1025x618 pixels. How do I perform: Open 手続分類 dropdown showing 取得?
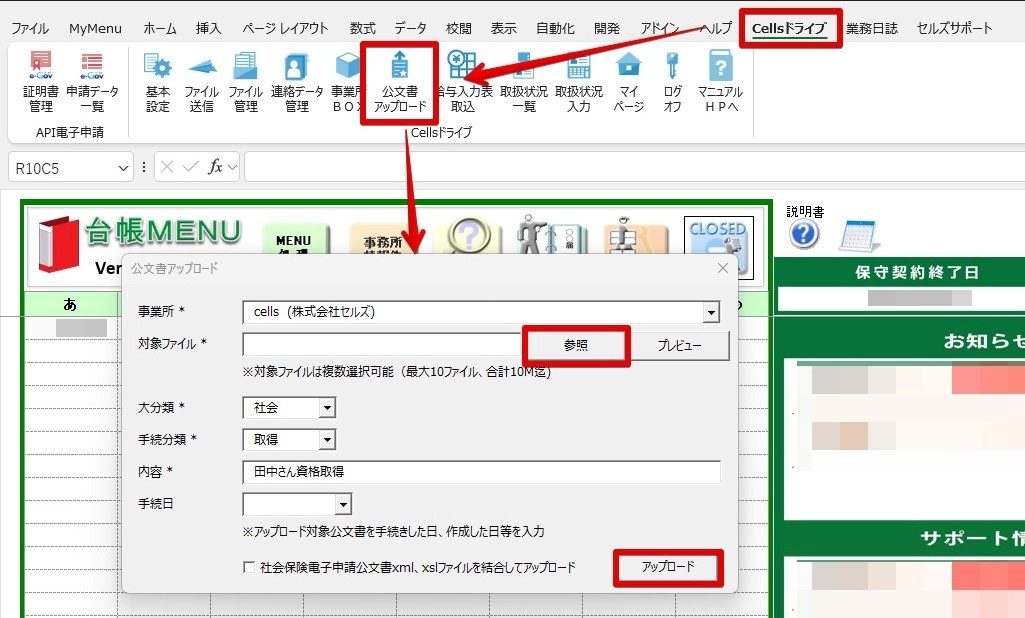click(328, 439)
